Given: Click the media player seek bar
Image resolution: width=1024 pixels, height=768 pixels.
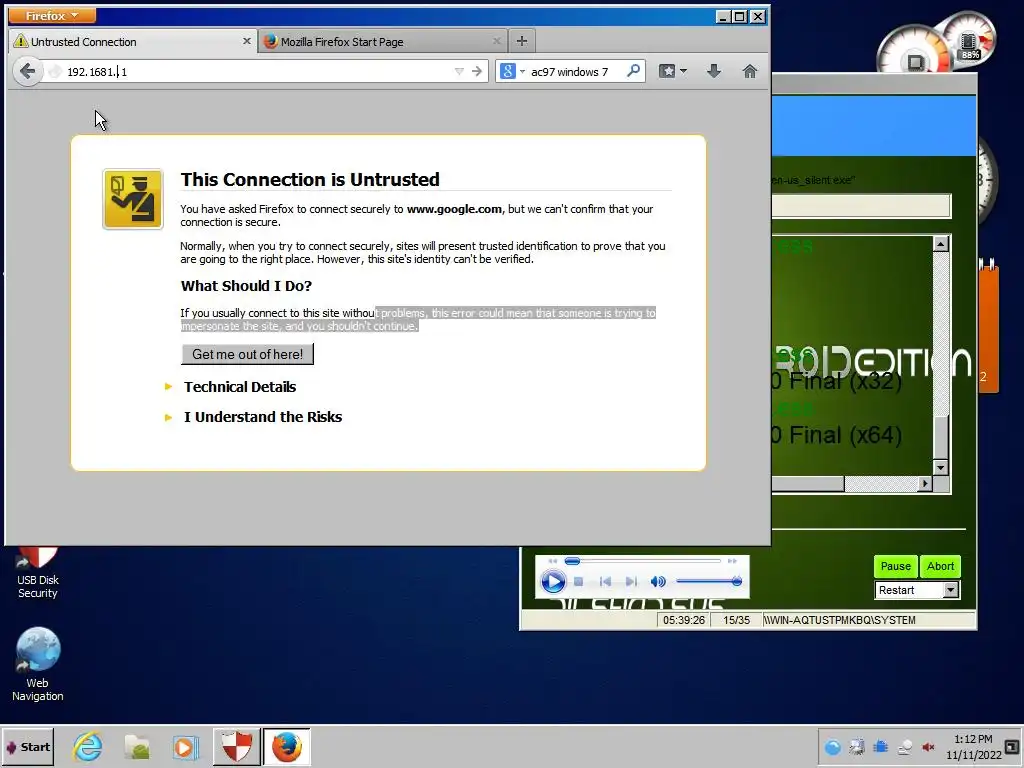Looking at the screenshot, I should 643,561.
